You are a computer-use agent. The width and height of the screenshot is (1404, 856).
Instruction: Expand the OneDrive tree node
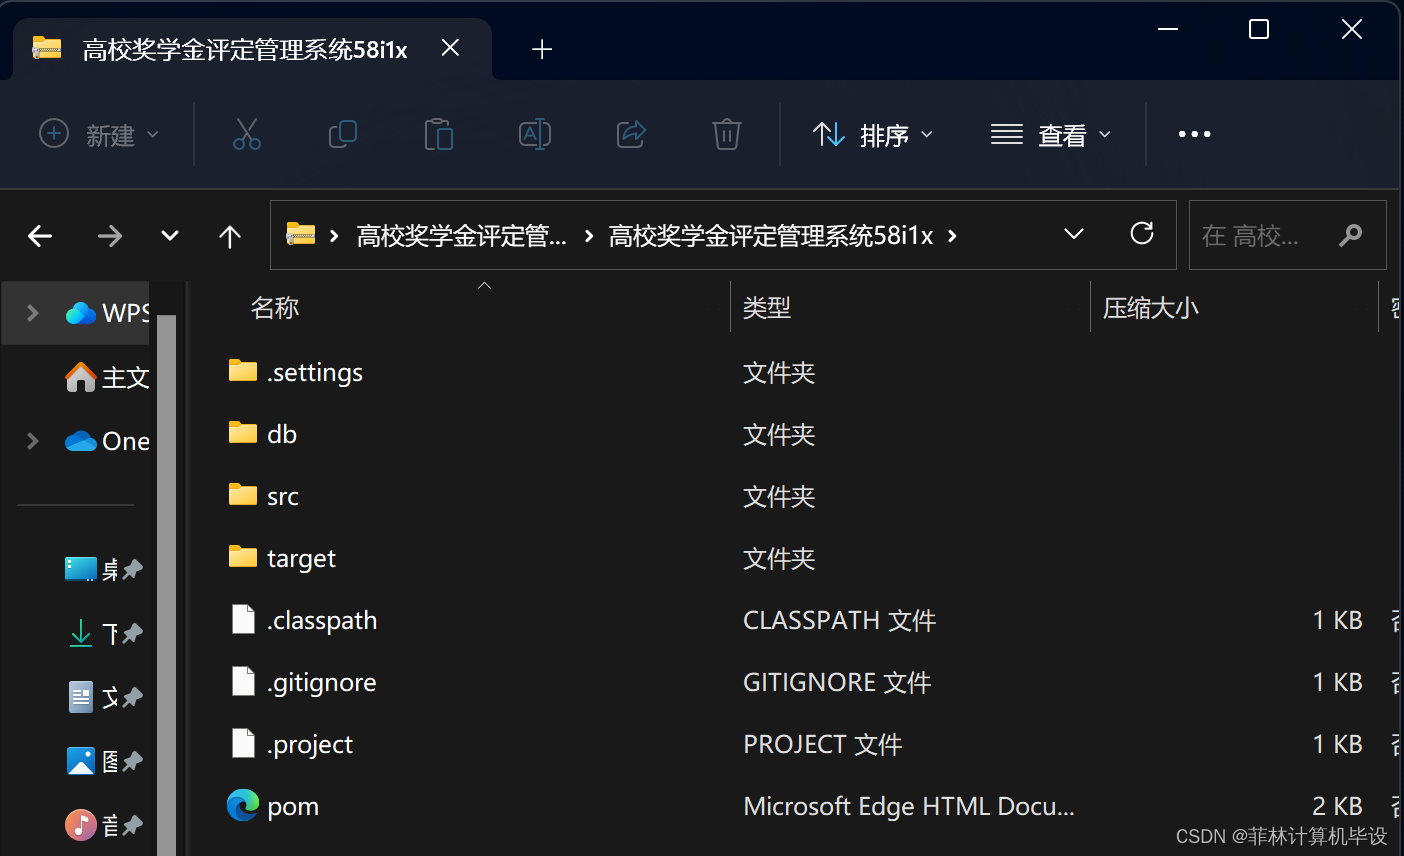32,441
